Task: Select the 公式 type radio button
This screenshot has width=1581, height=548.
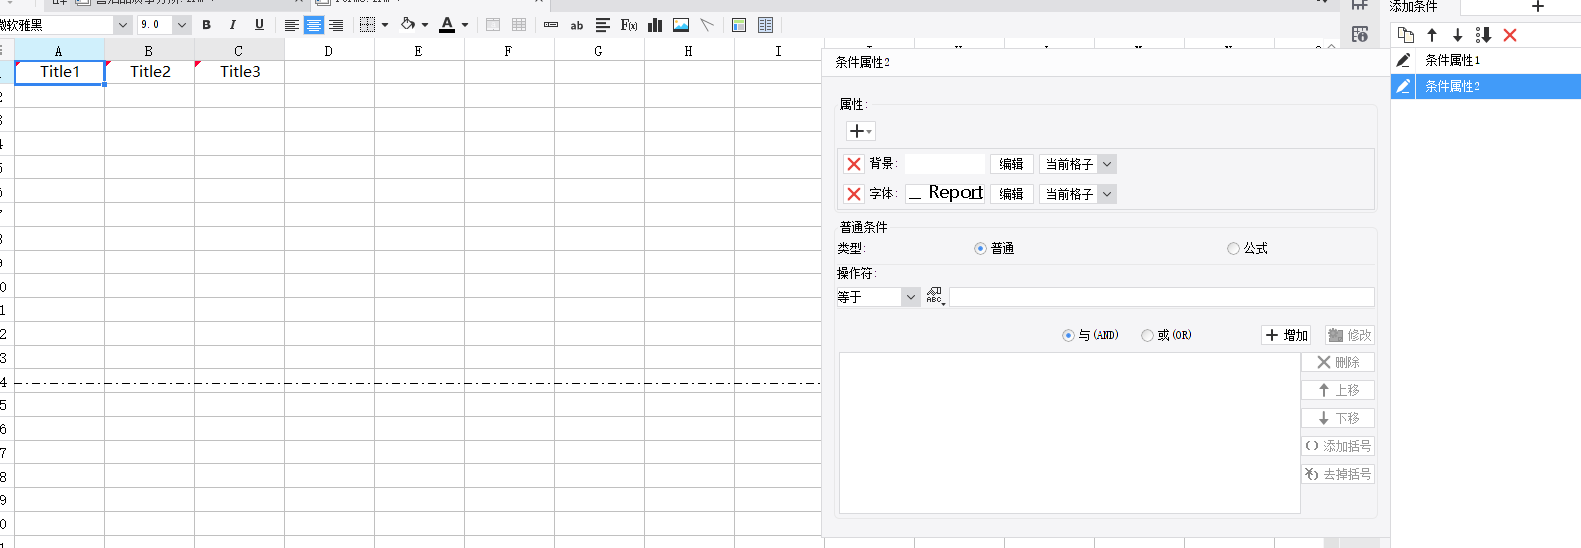Action: (1233, 249)
